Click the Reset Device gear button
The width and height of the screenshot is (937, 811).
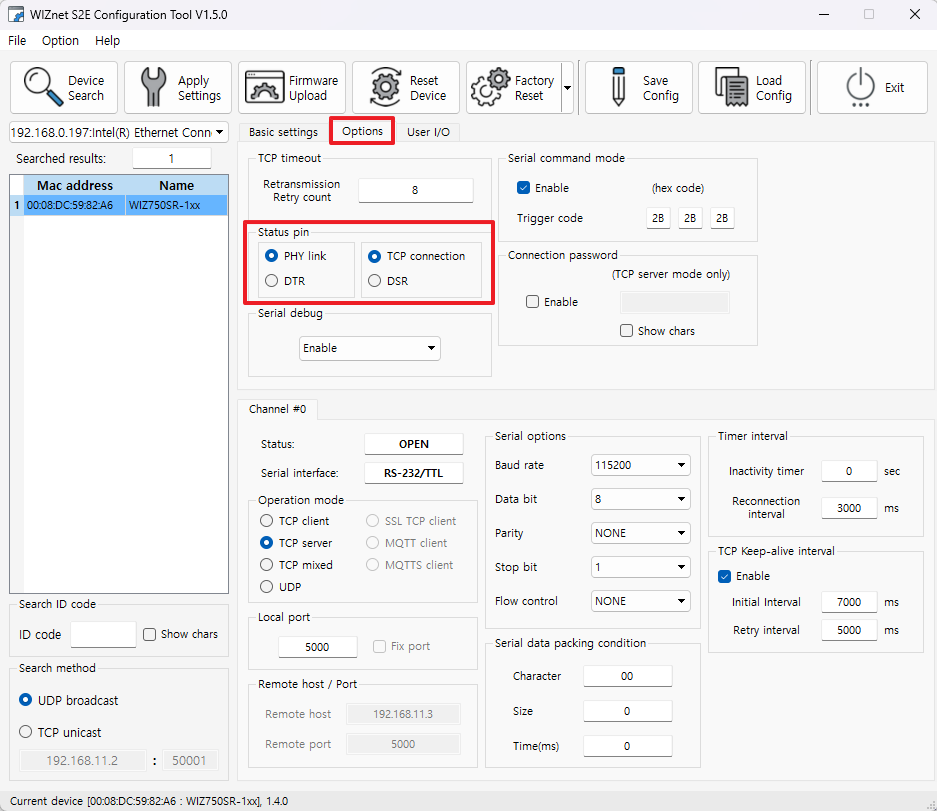(406, 87)
